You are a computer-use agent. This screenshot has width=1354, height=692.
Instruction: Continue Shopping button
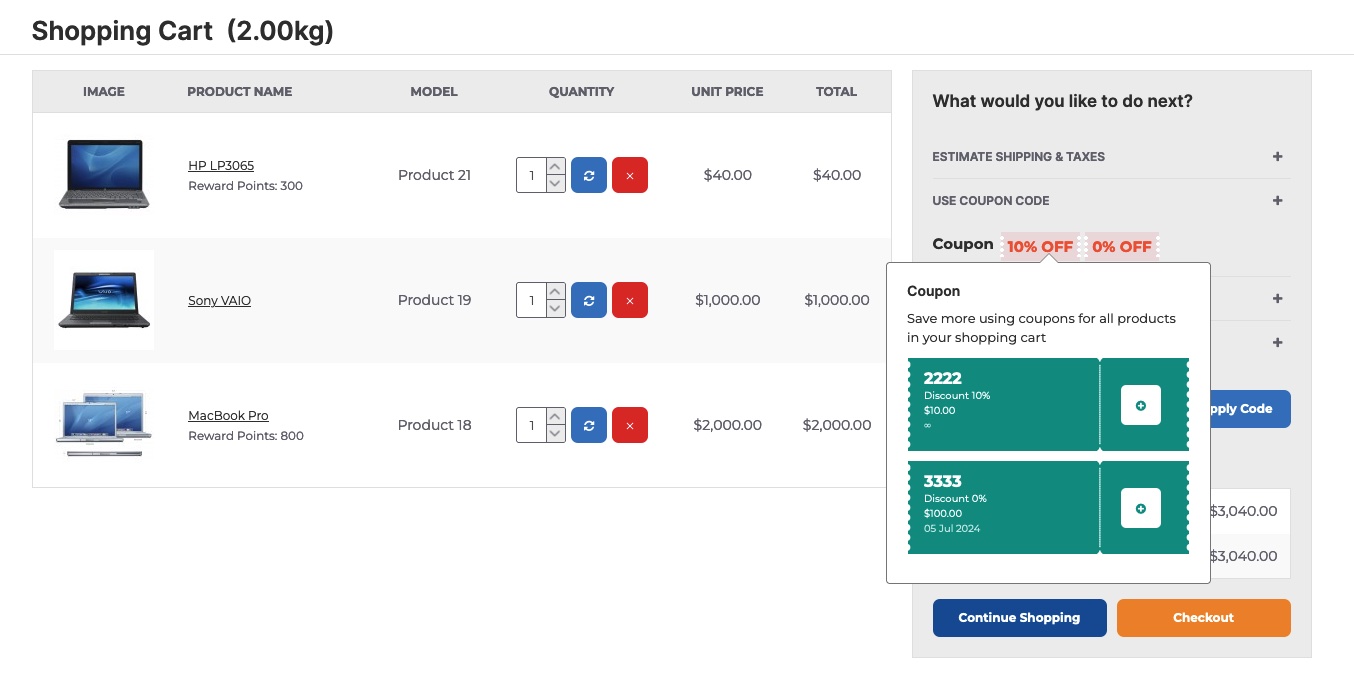(1019, 618)
